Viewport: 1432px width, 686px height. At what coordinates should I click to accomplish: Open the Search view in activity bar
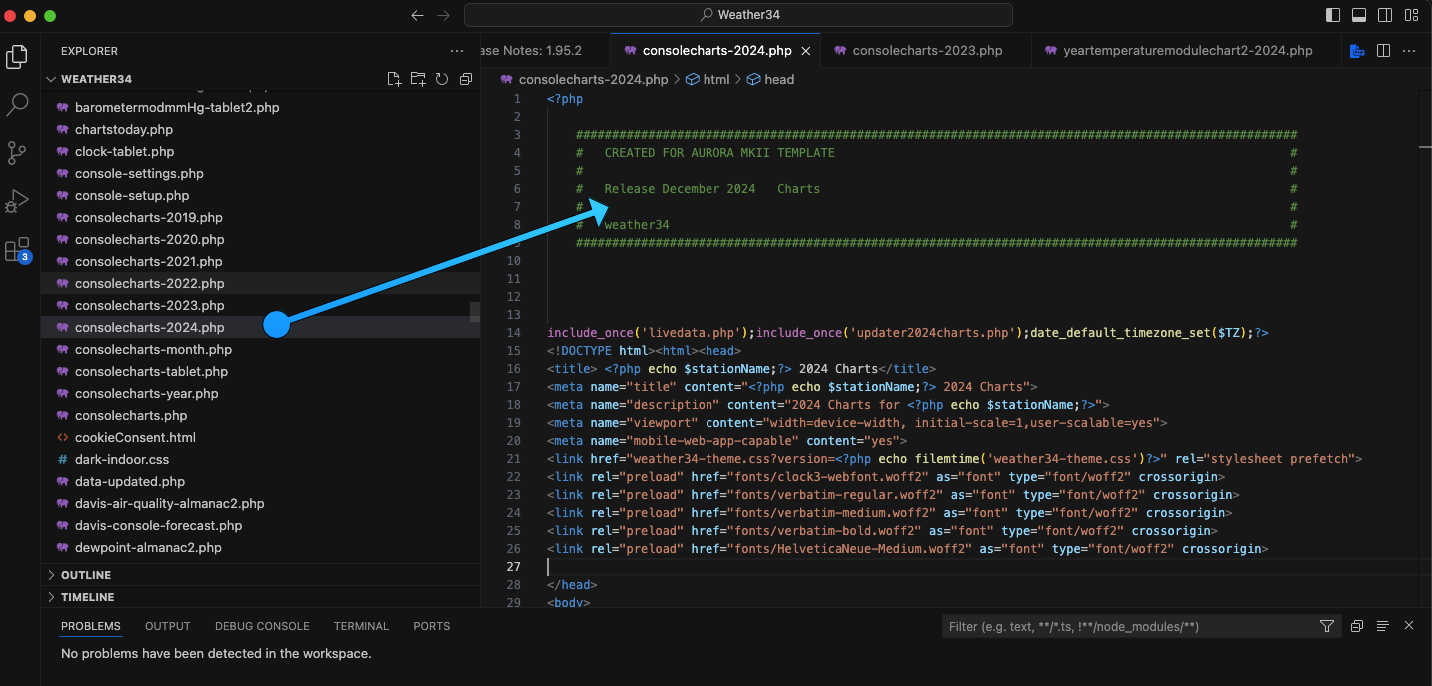tap(17, 104)
